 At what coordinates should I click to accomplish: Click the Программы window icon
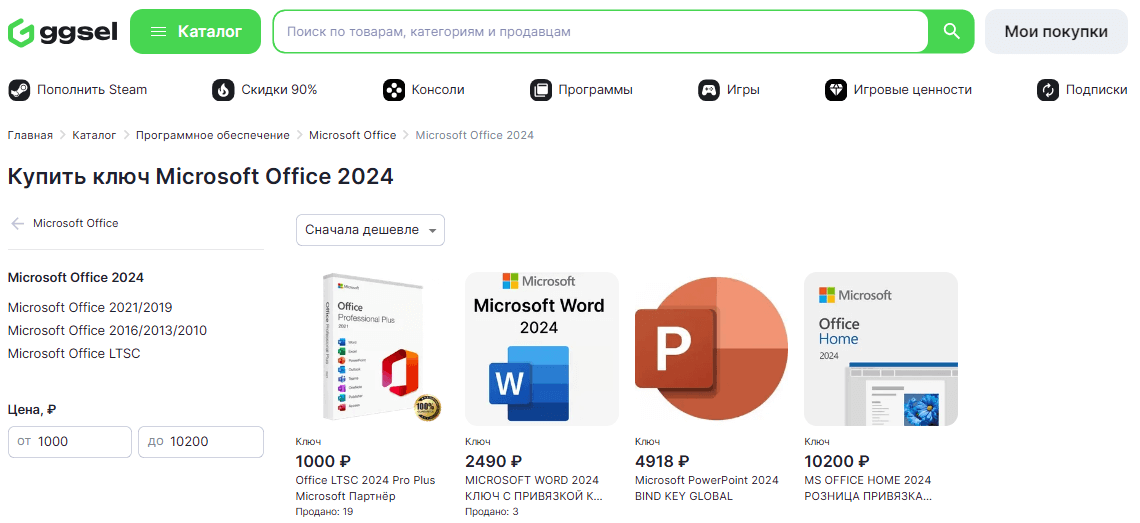point(541,90)
